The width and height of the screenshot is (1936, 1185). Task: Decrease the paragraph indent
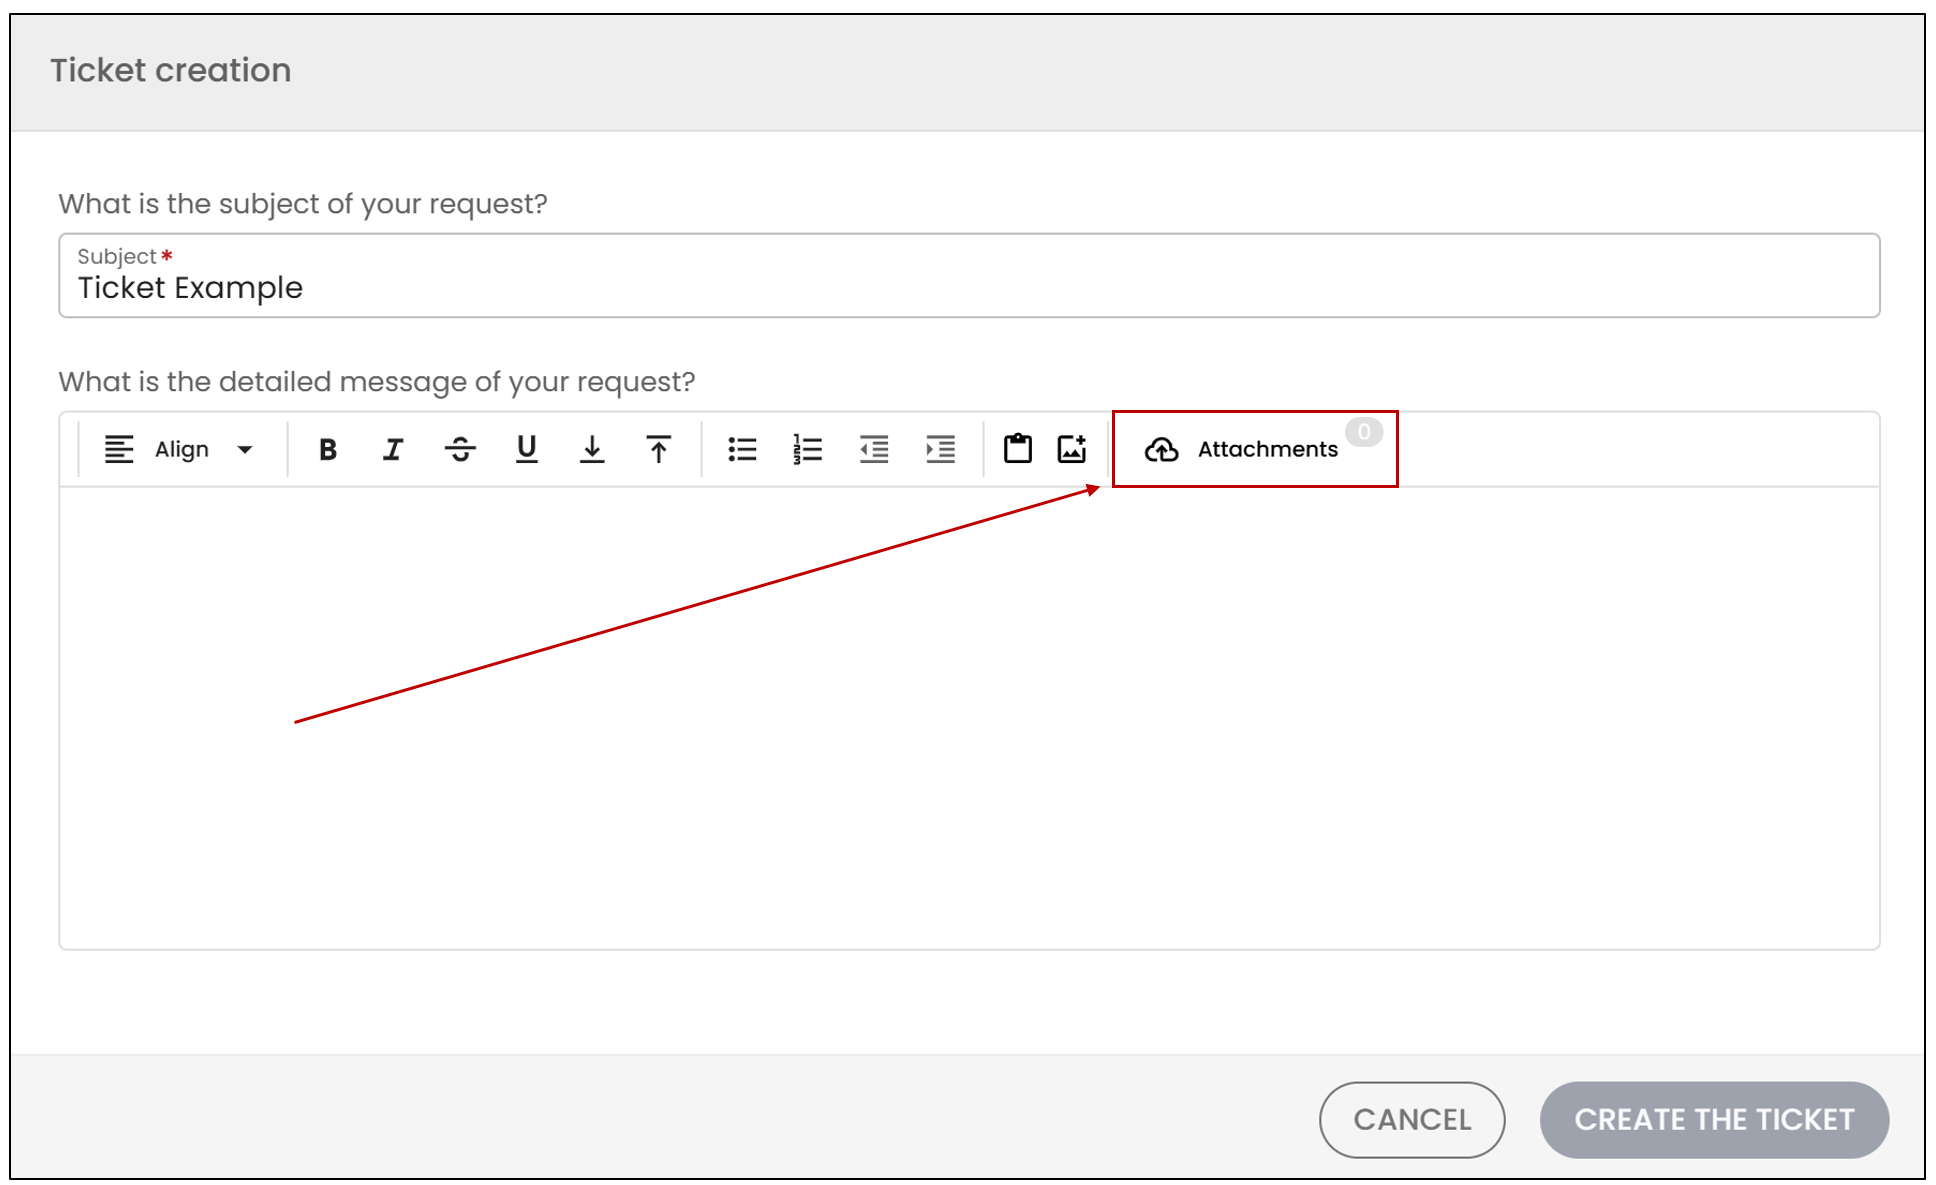874,450
